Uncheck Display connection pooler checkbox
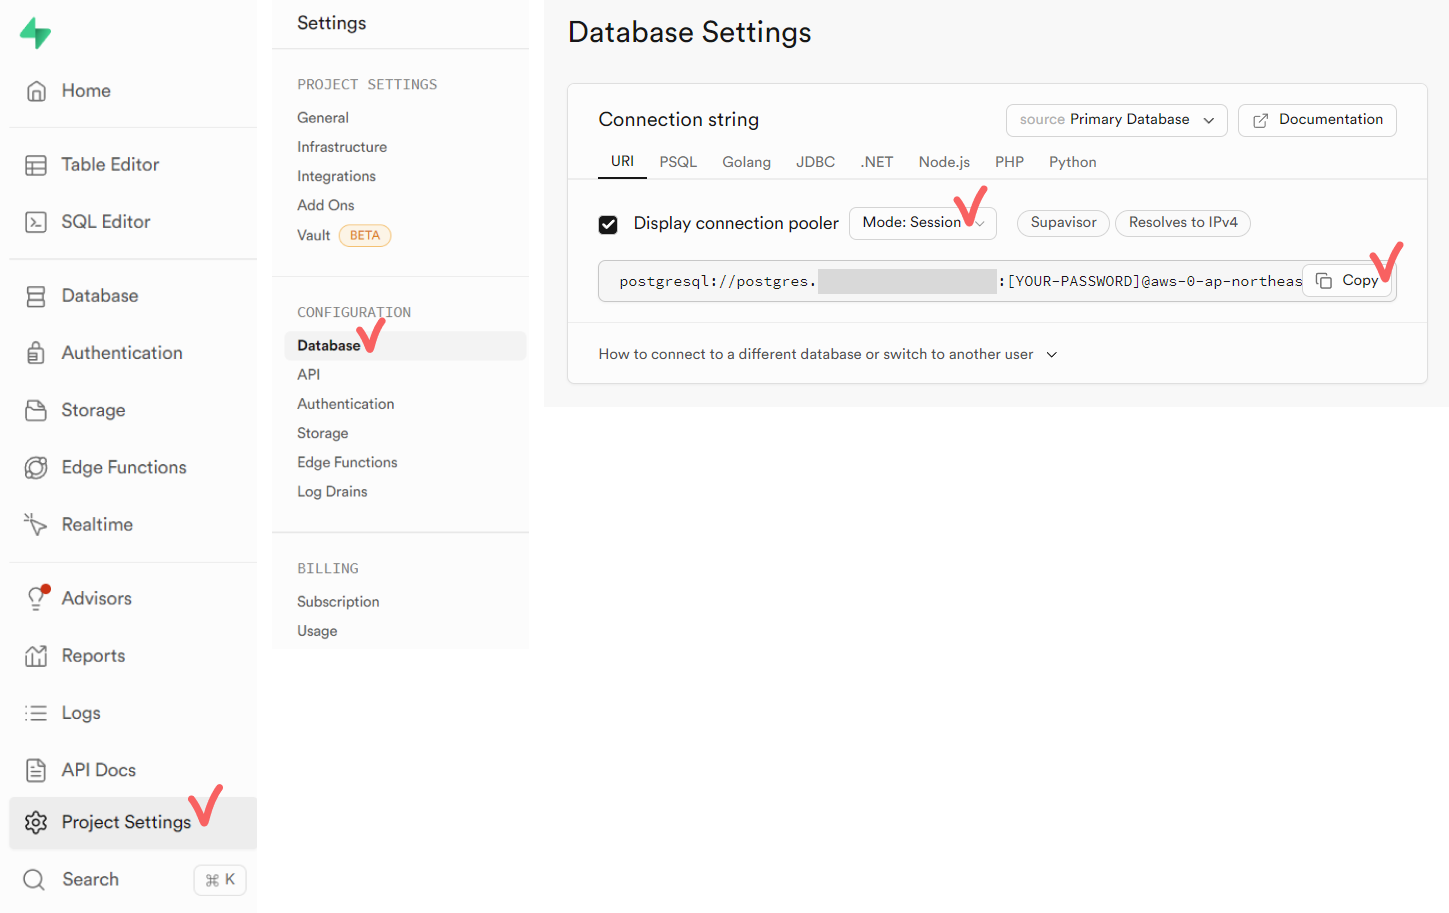The width and height of the screenshot is (1449, 913). point(608,224)
